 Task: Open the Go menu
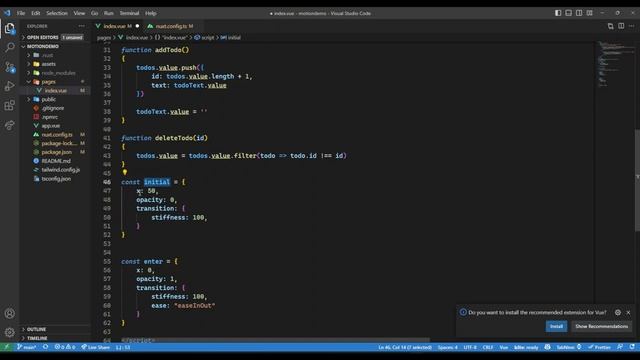coord(95,13)
